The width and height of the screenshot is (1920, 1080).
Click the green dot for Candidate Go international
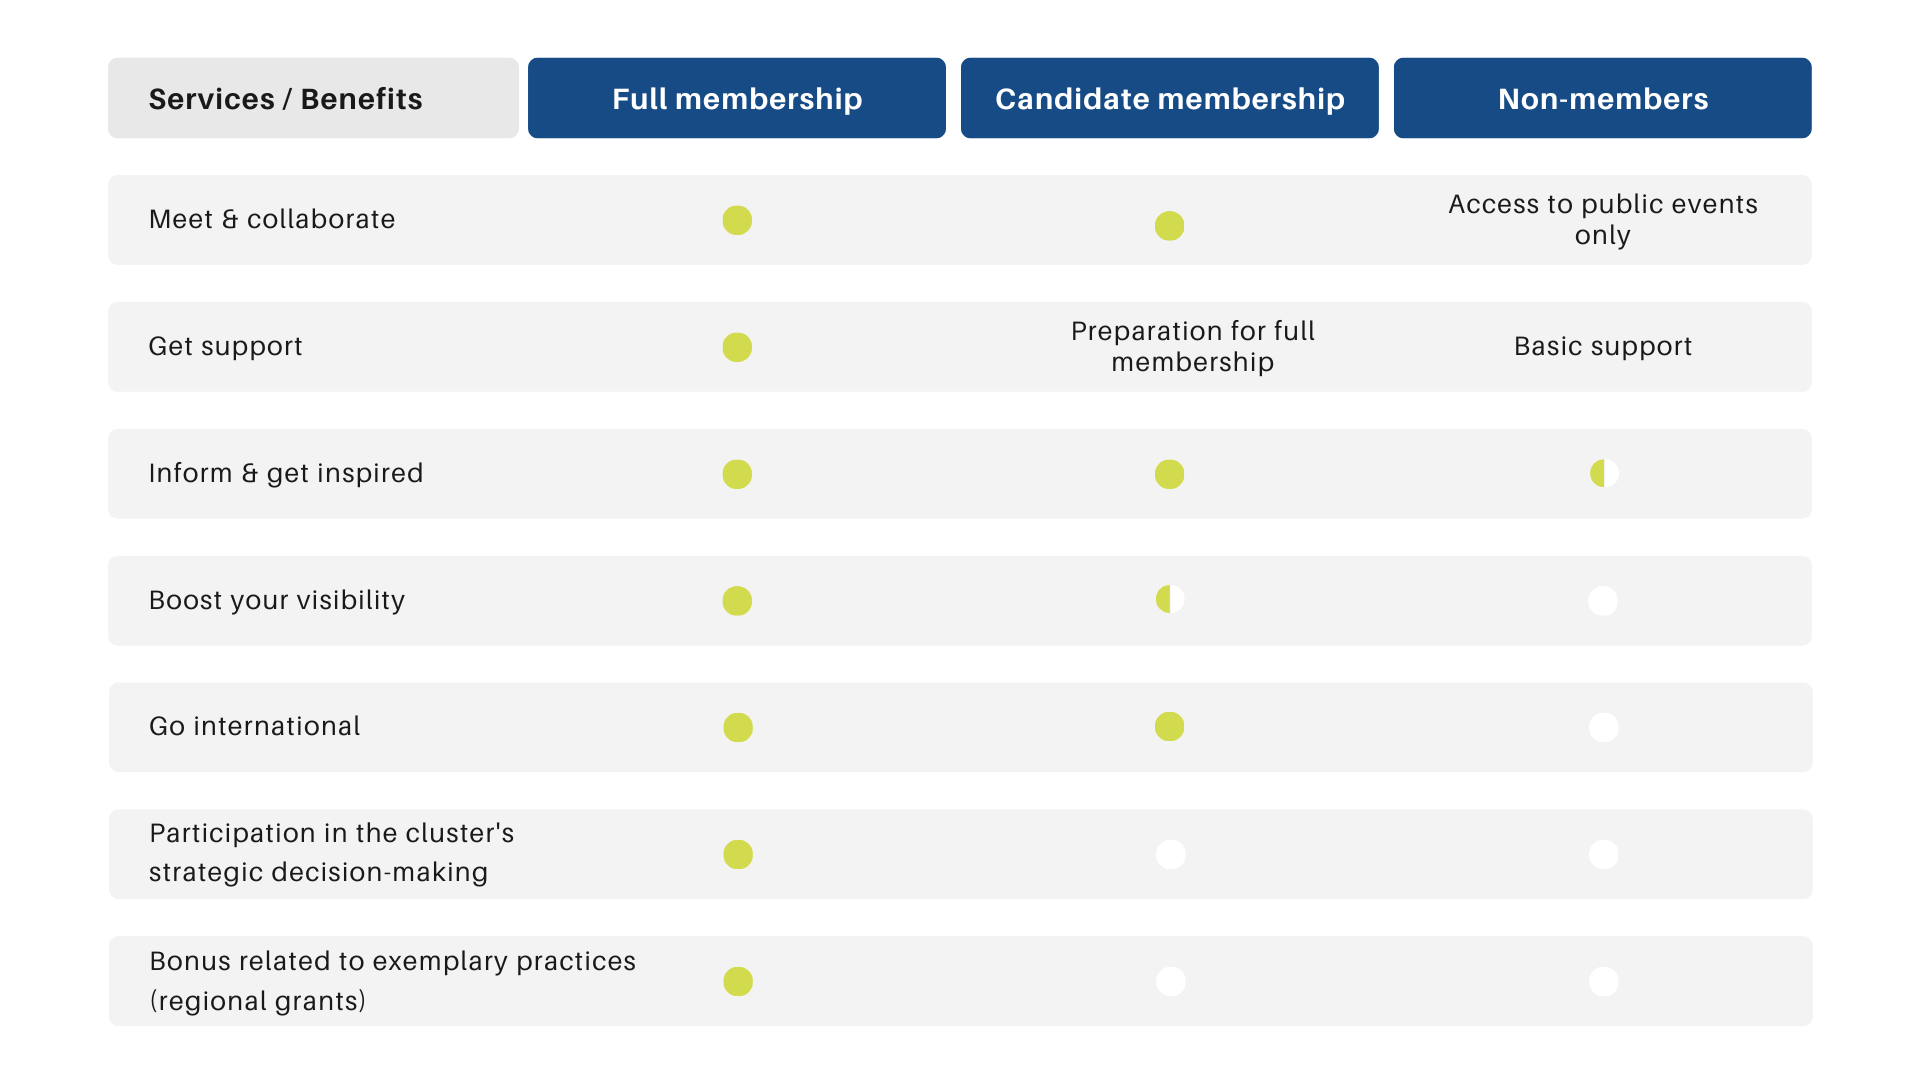click(1170, 726)
